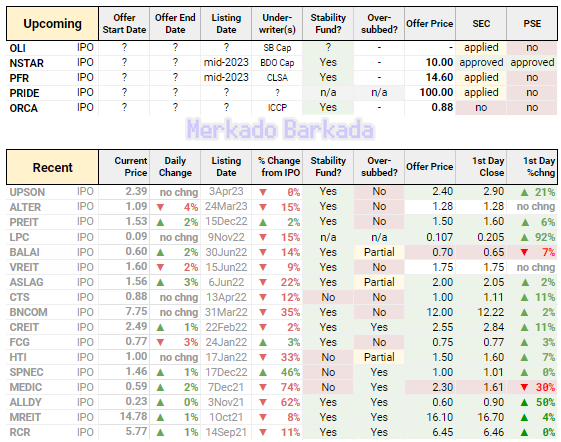Click the SB Cap underwriter cell

[x=277, y=48]
